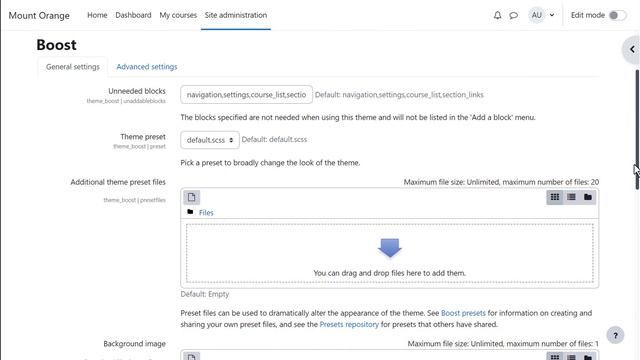Viewport: 640px width, 360px height.
Task: Click Additional theme preset files label
Action: click(118, 182)
